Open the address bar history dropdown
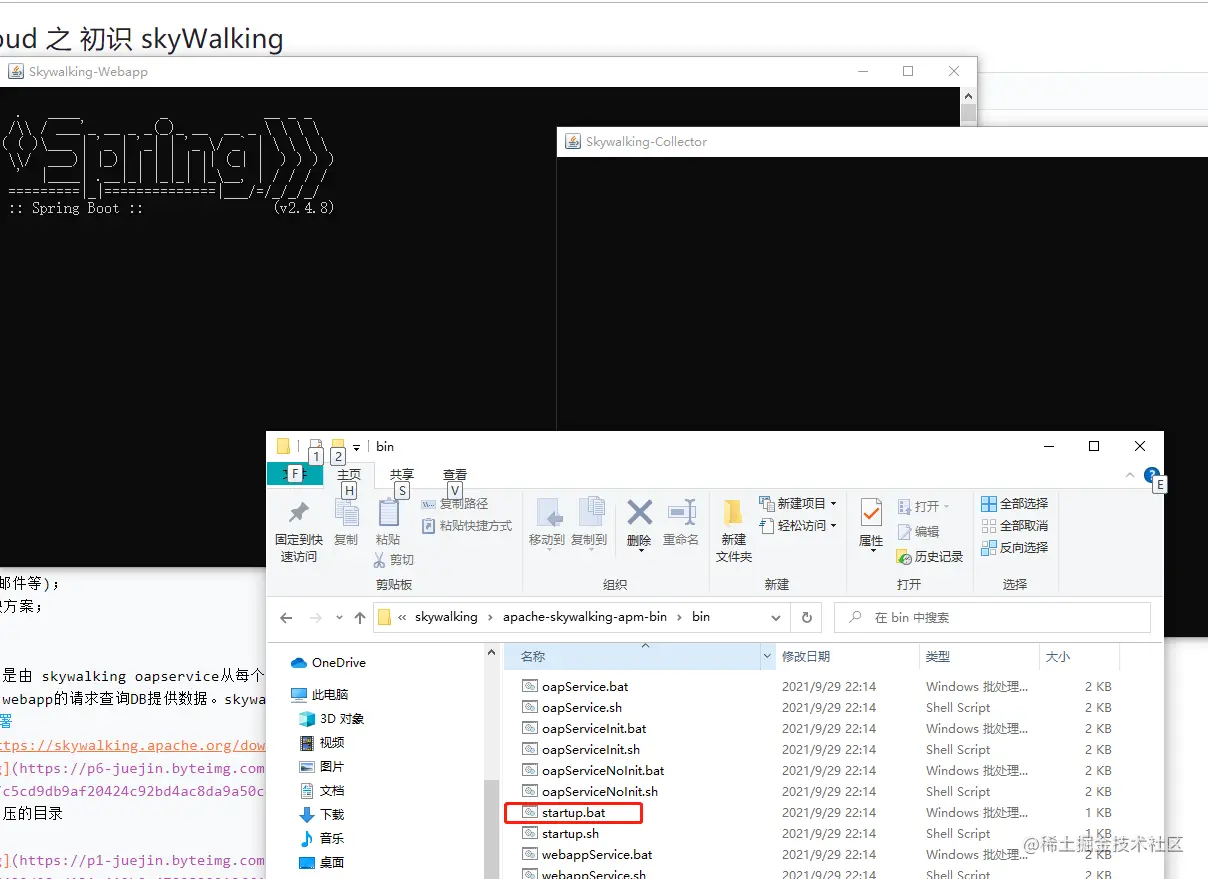Image resolution: width=1208 pixels, height=879 pixels. [x=778, y=618]
